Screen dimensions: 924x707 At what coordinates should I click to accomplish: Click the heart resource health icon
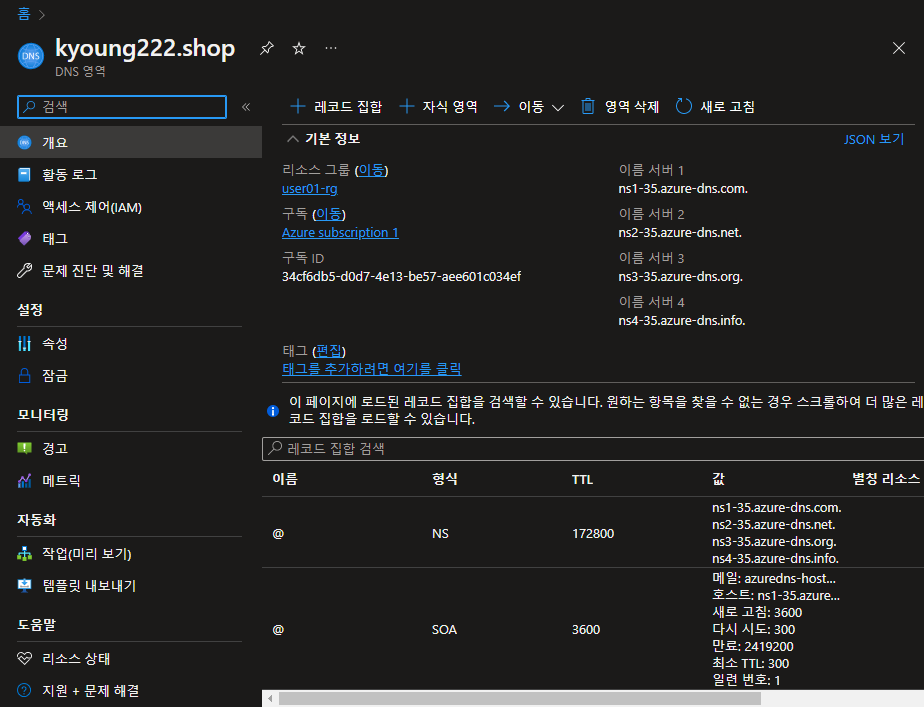pos(24,659)
